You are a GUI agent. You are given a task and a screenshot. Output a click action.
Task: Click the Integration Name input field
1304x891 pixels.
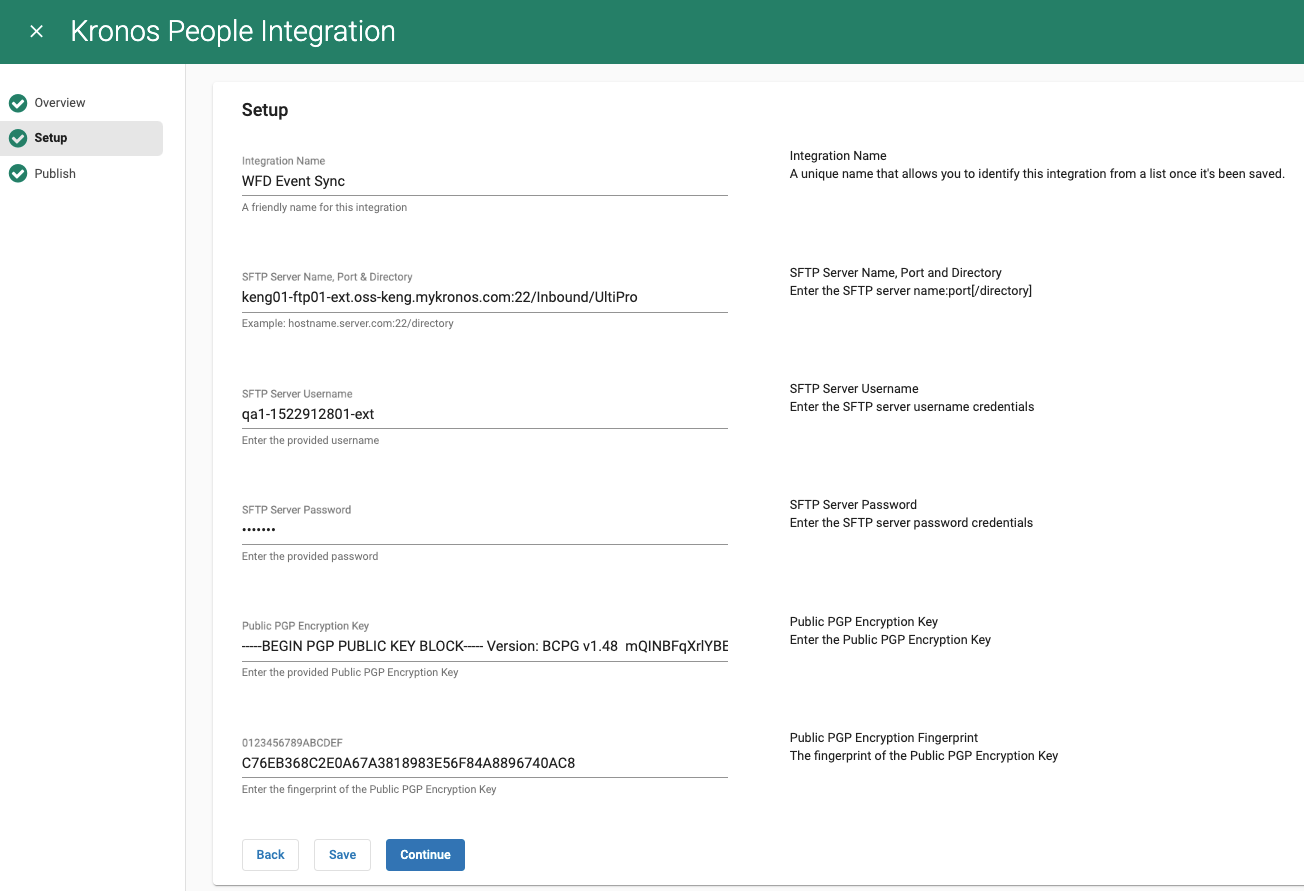484,182
